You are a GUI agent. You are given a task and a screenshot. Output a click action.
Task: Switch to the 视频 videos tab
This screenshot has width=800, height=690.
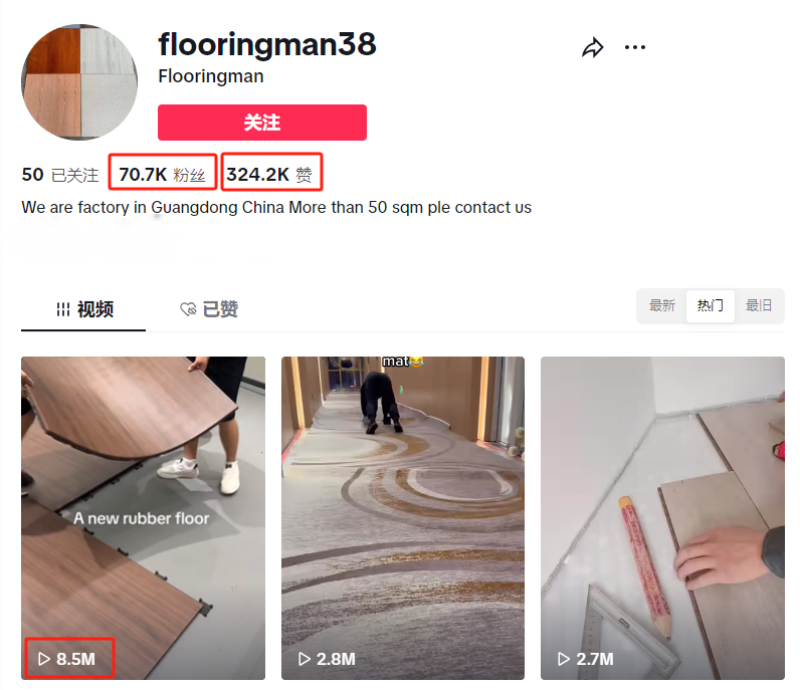[84, 309]
